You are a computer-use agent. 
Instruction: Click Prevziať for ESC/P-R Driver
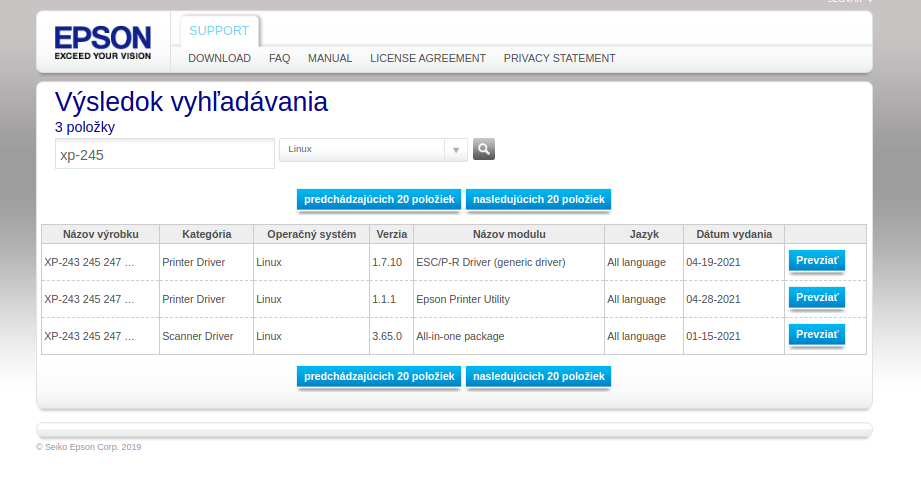point(817,261)
